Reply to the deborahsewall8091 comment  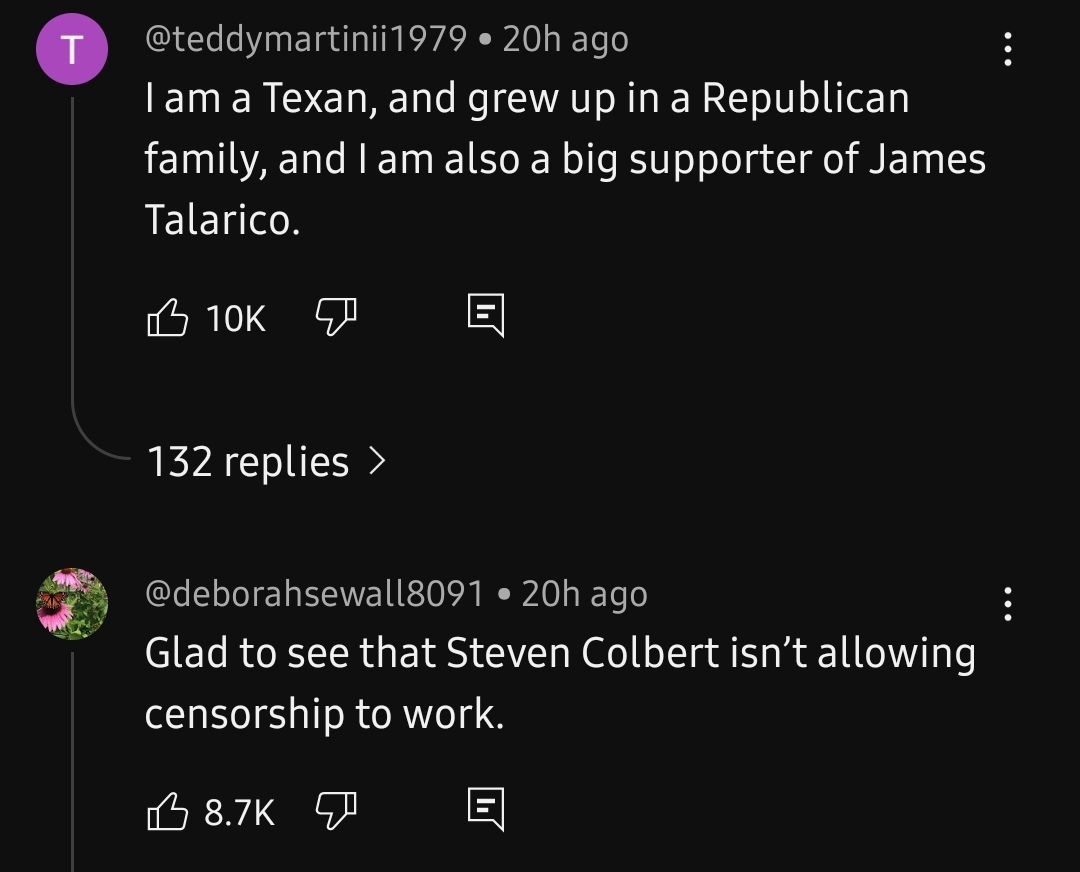487,811
